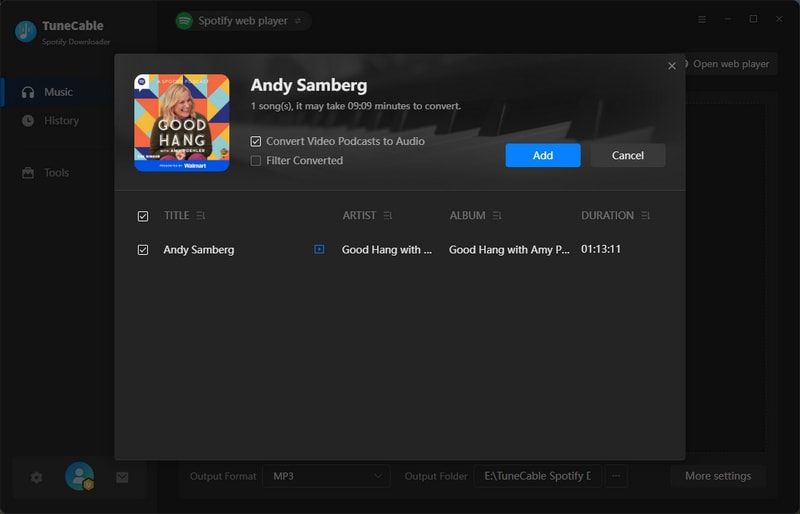Click the Good Hang podcast cover thumbnail
The width and height of the screenshot is (800, 514).
pyautogui.click(x=182, y=123)
